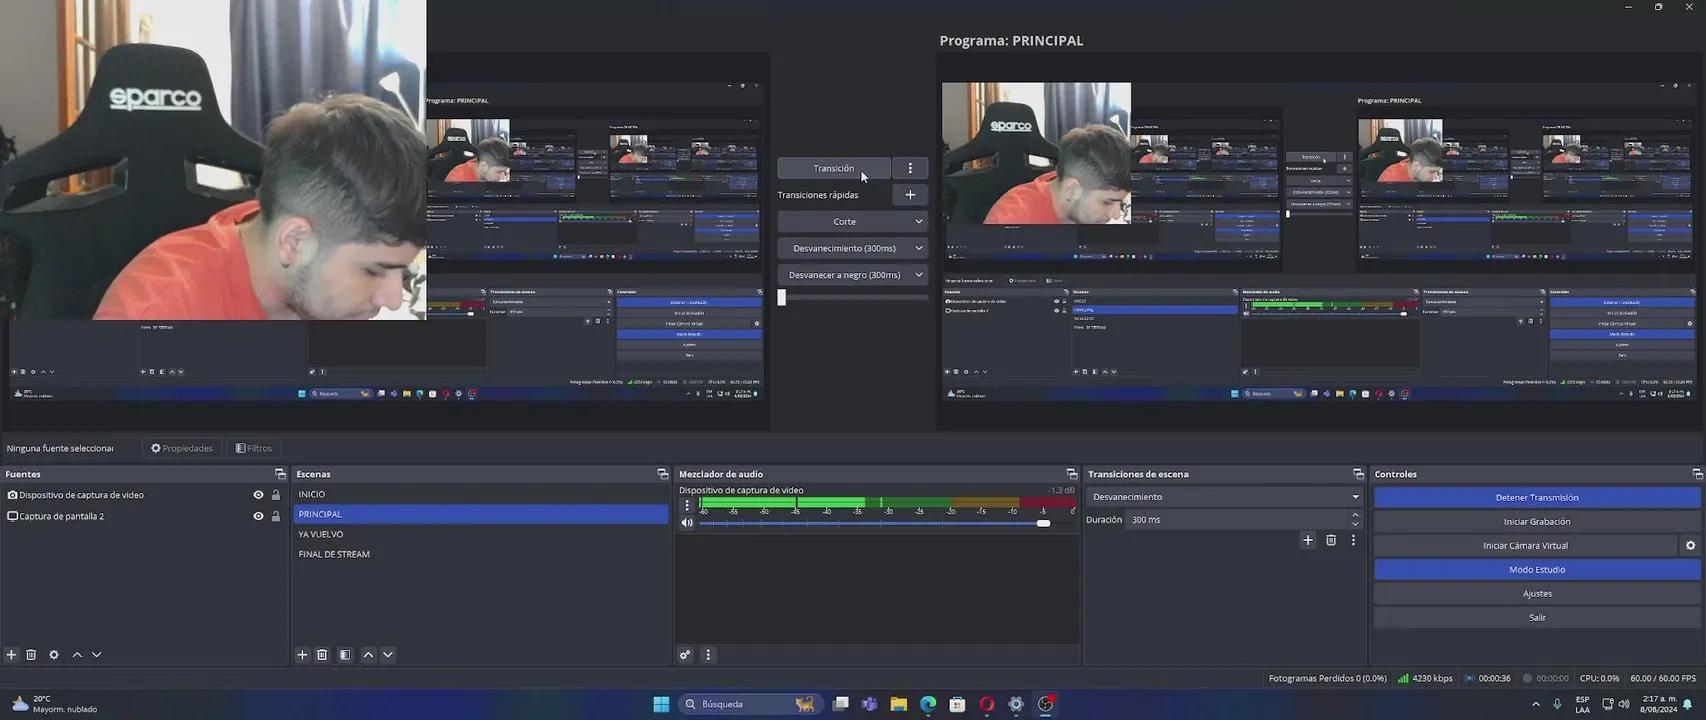Click the Programa: PRINCIPAL output view
Screen dimensions: 1706x720
click(1320, 242)
